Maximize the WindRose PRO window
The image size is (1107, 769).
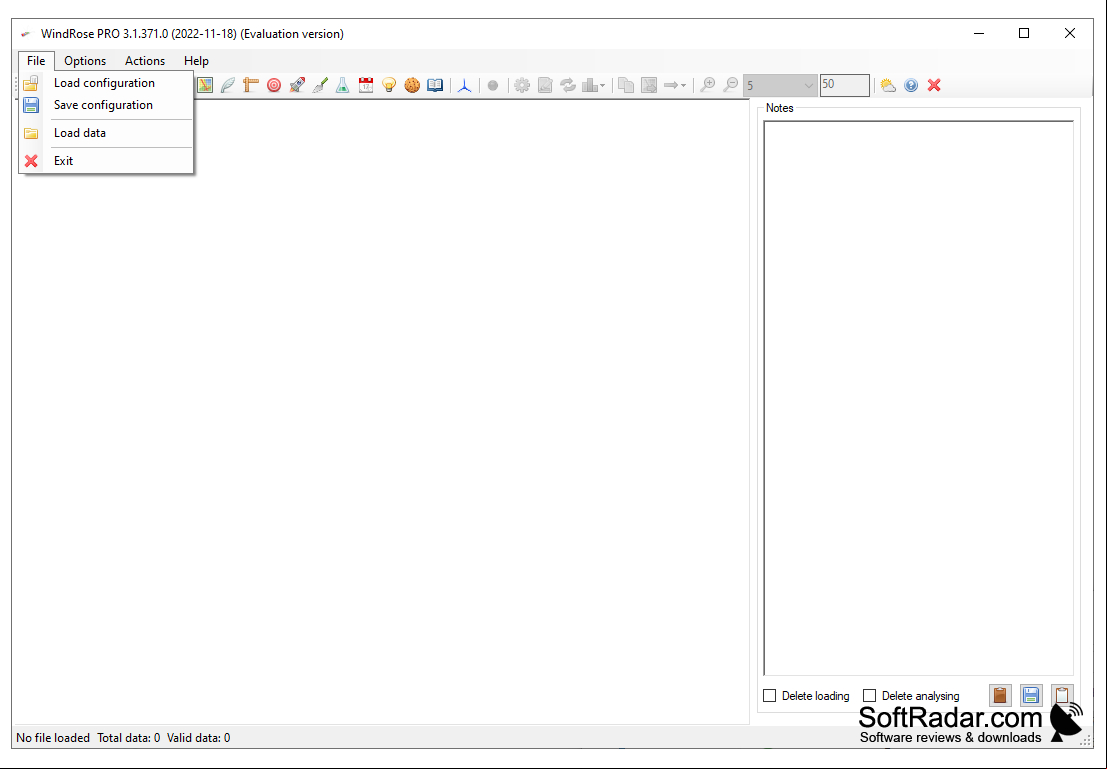1024,33
